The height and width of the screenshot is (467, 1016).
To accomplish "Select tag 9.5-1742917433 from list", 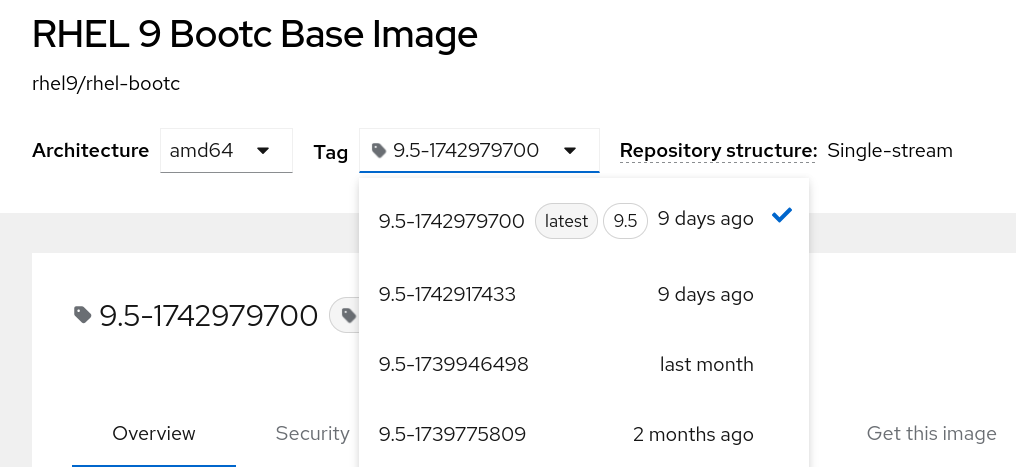I will 584,295.
